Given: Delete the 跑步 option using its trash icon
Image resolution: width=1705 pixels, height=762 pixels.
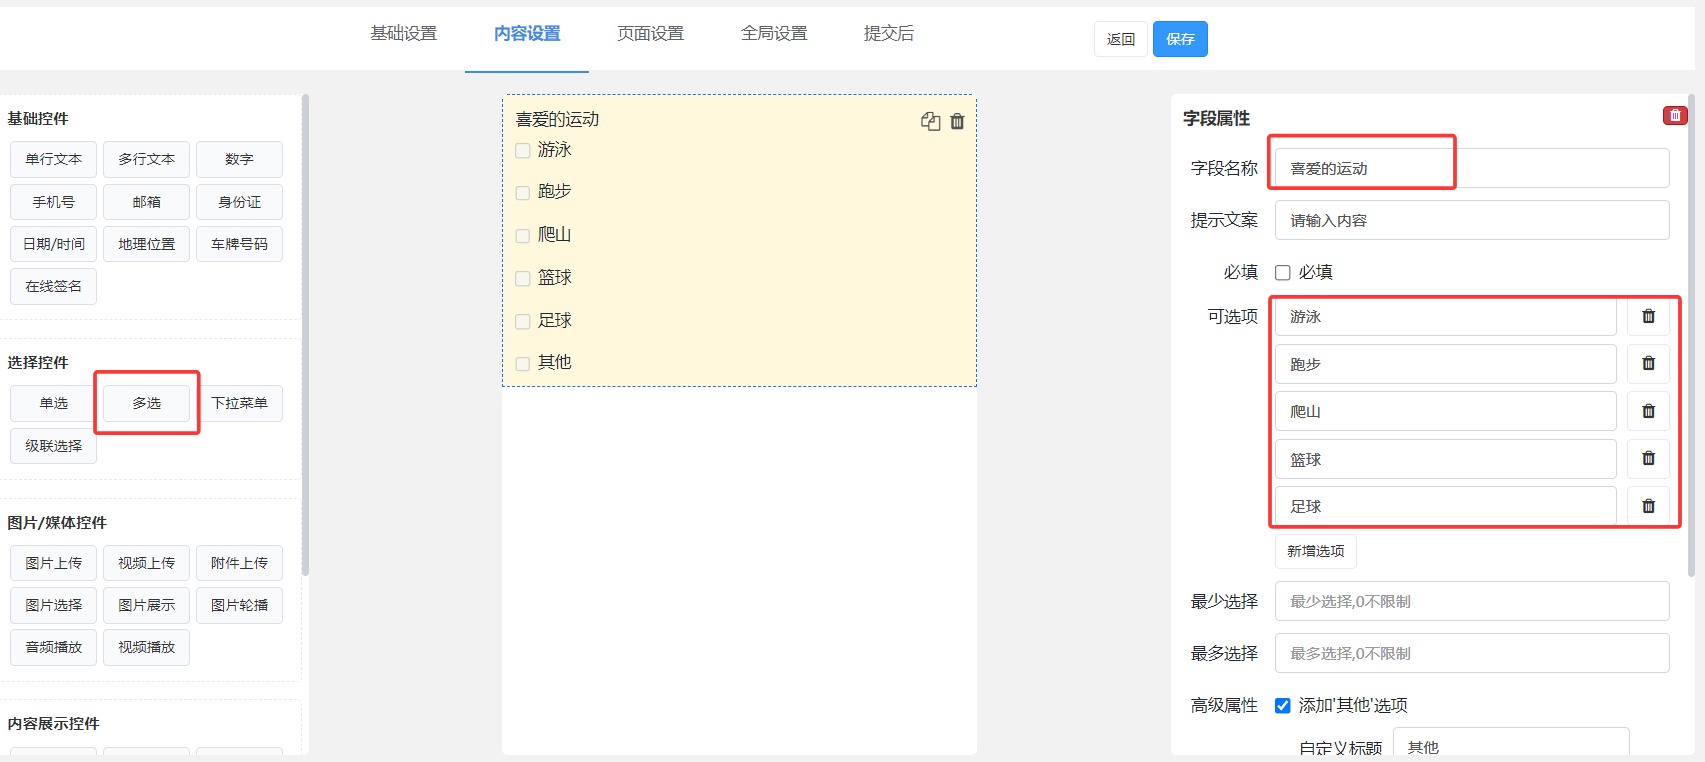Looking at the screenshot, I should pos(1648,364).
